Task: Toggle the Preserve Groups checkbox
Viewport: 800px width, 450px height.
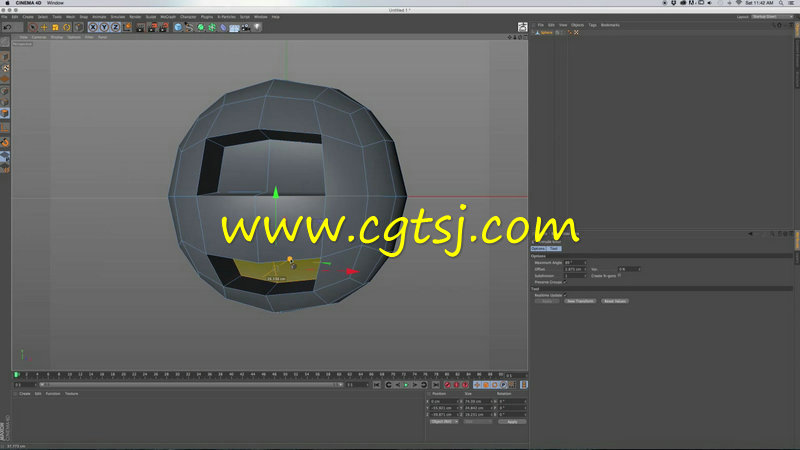Action: coord(565,282)
